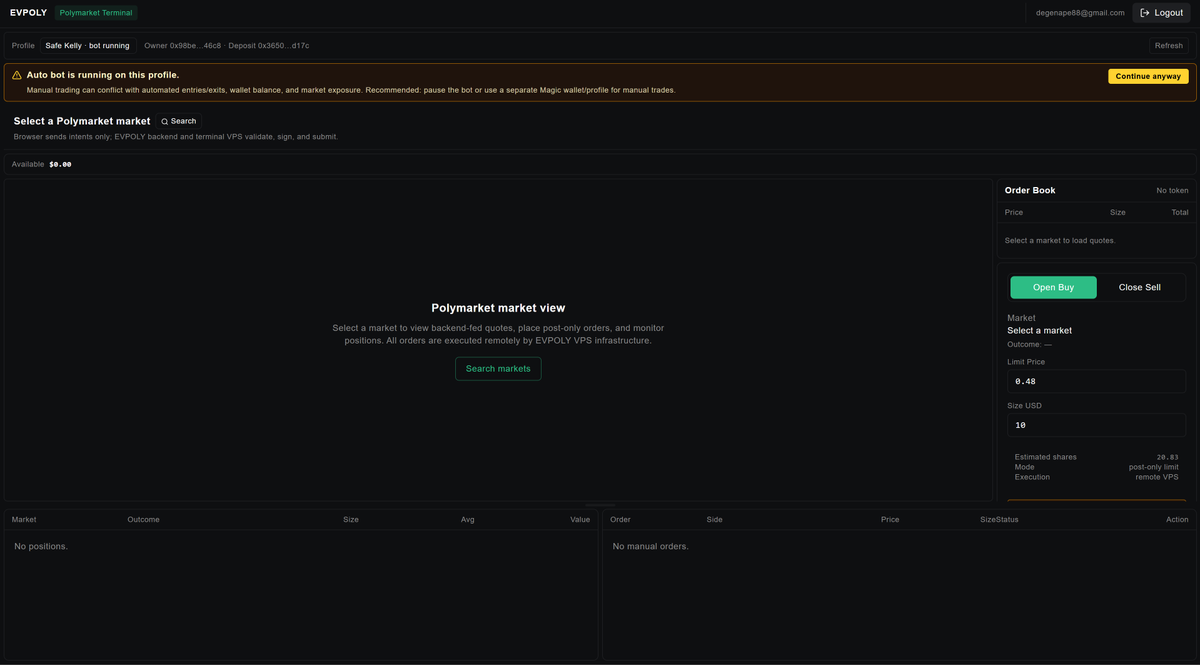The image size is (1200, 665).
Task: Click the Select a market order field
Action: coord(1039,330)
